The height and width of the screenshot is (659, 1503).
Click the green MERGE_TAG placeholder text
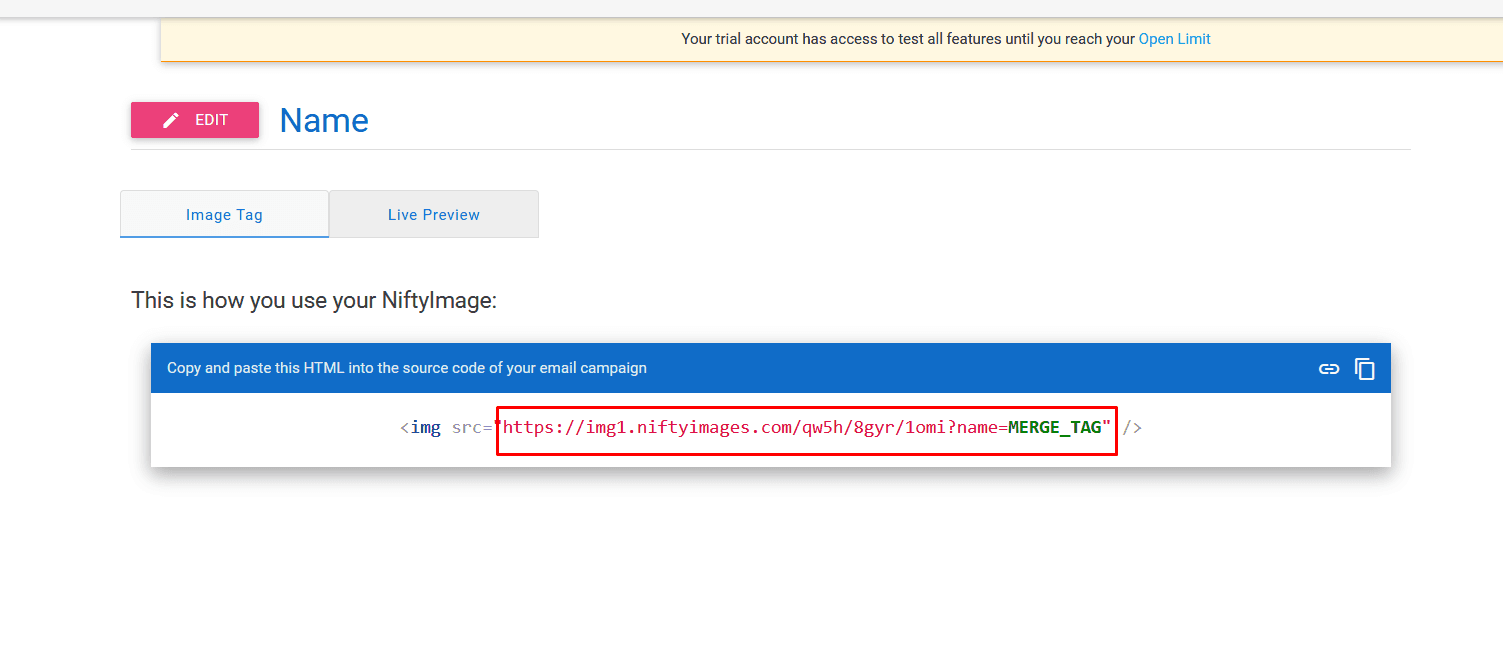point(1054,428)
